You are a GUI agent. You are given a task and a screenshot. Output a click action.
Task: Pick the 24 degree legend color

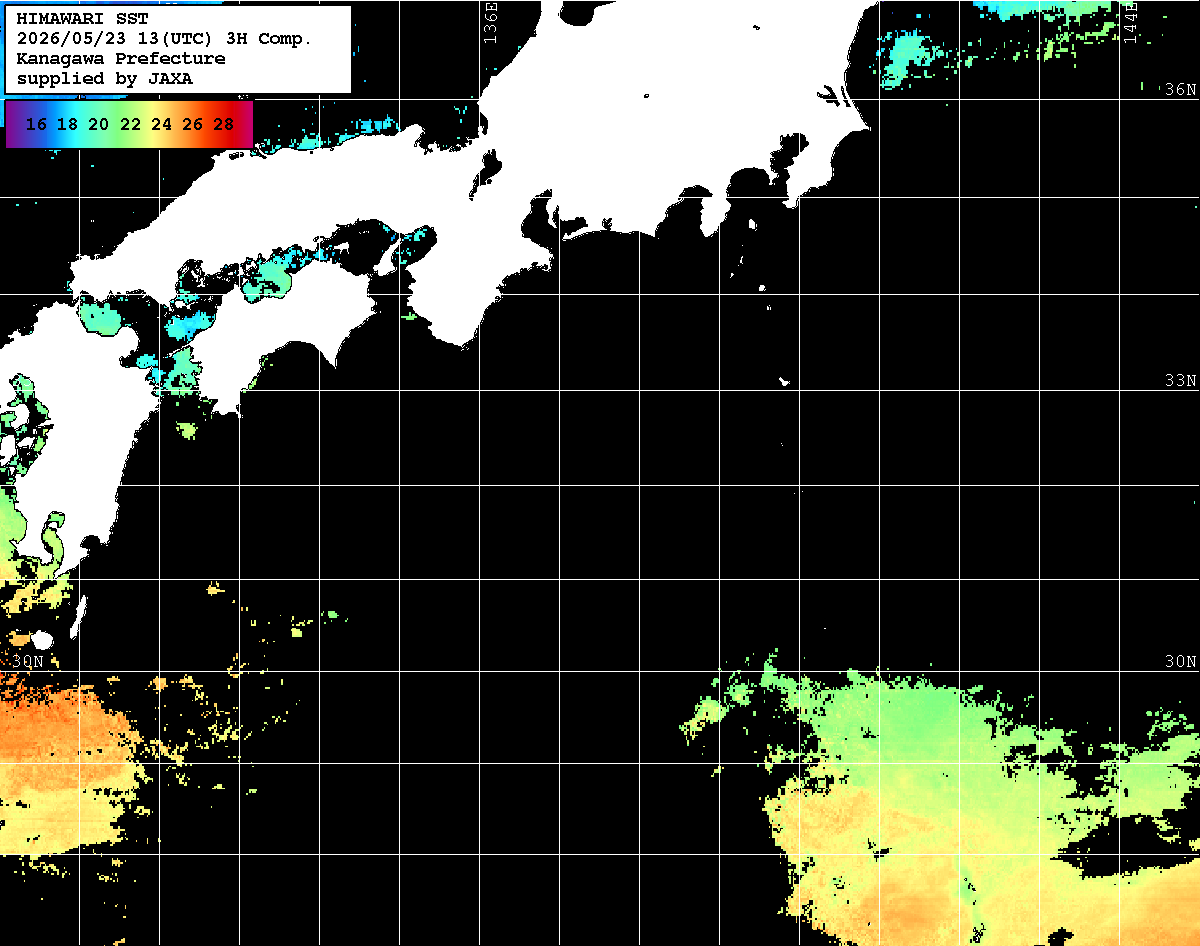(x=161, y=125)
